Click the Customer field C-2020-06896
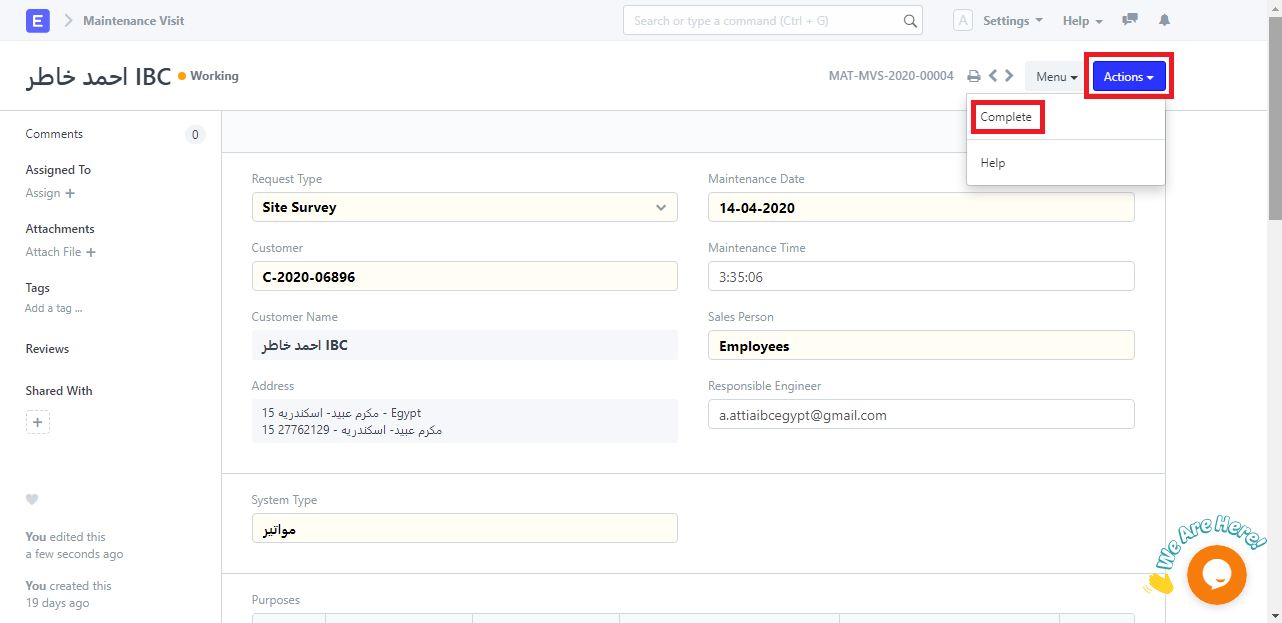 464,276
